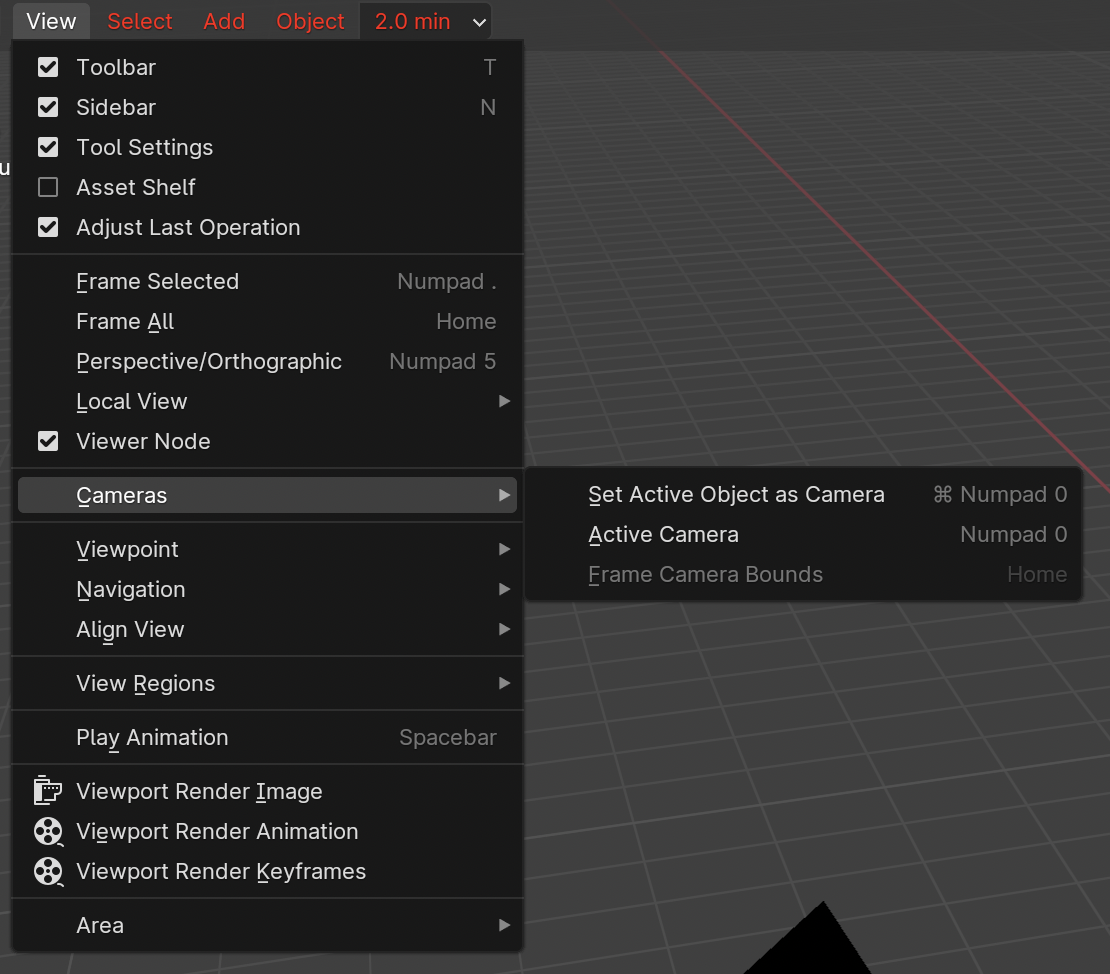Toggle the Adjust Last Operation checkbox
This screenshot has height=974, width=1110.
(48, 227)
